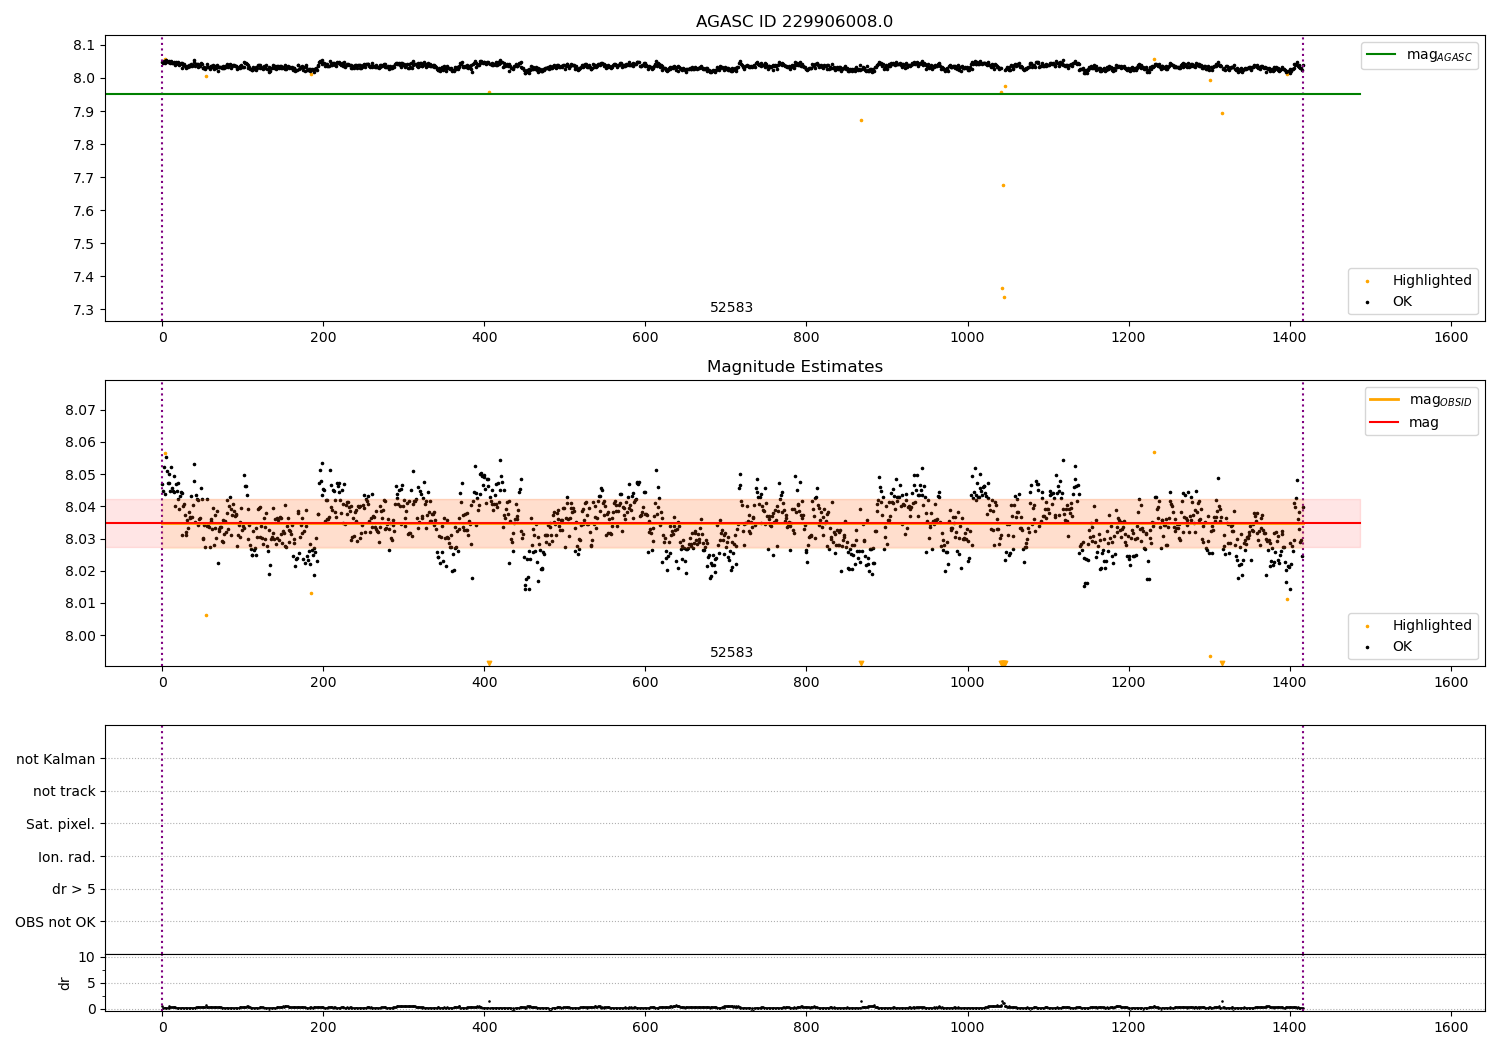
Task: Click the 8.01 tick on the middle y-axis
Action: coord(80,603)
